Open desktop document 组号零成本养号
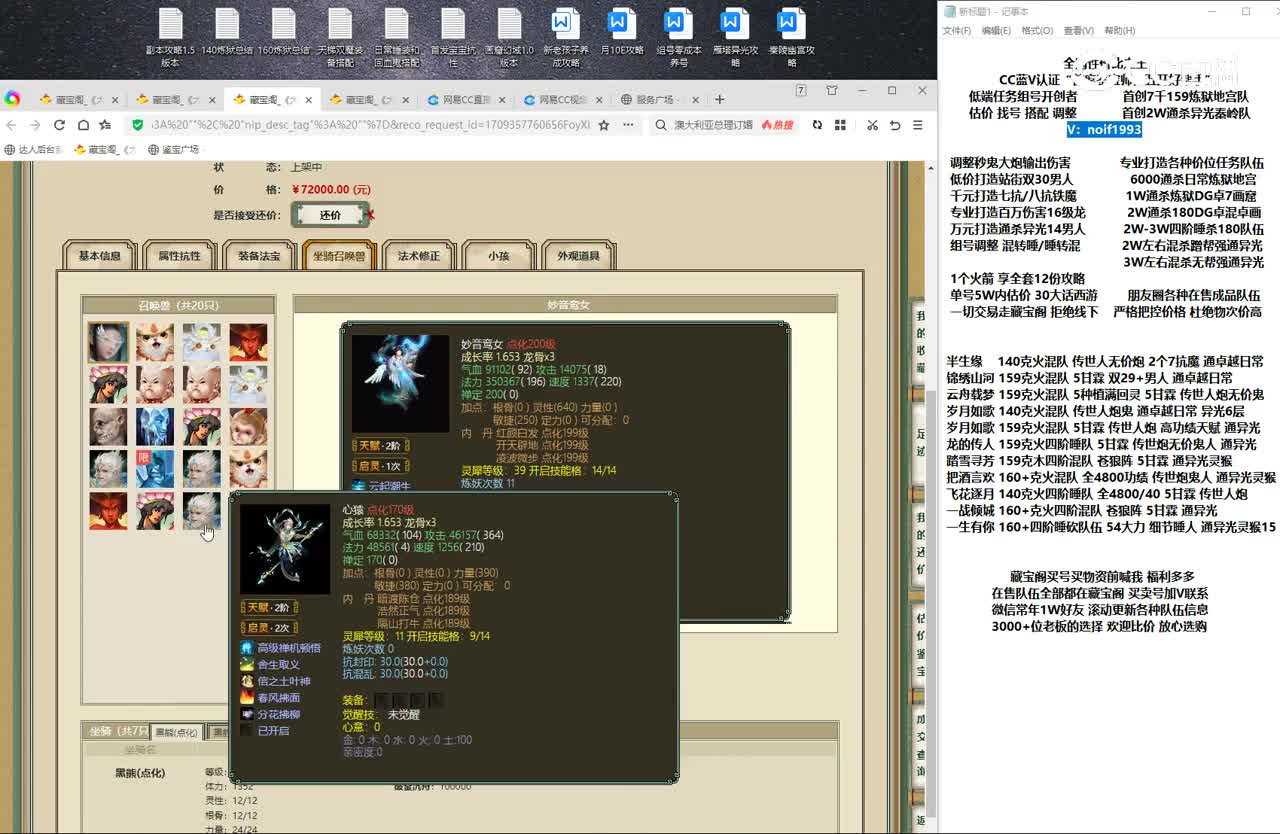The height and width of the screenshot is (834, 1280). (678, 38)
